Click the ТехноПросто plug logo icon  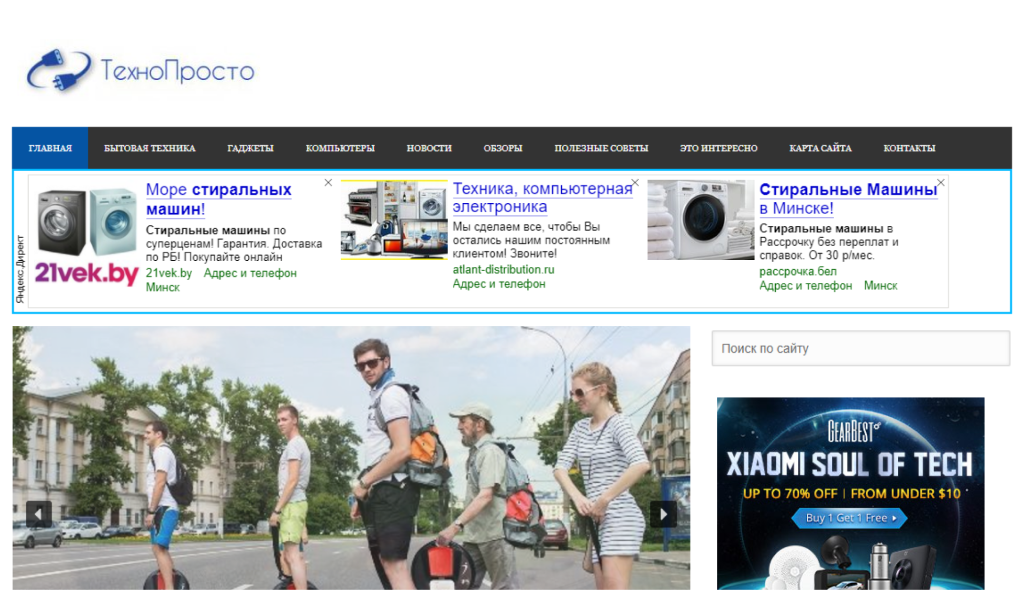pyautogui.click(x=58, y=72)
